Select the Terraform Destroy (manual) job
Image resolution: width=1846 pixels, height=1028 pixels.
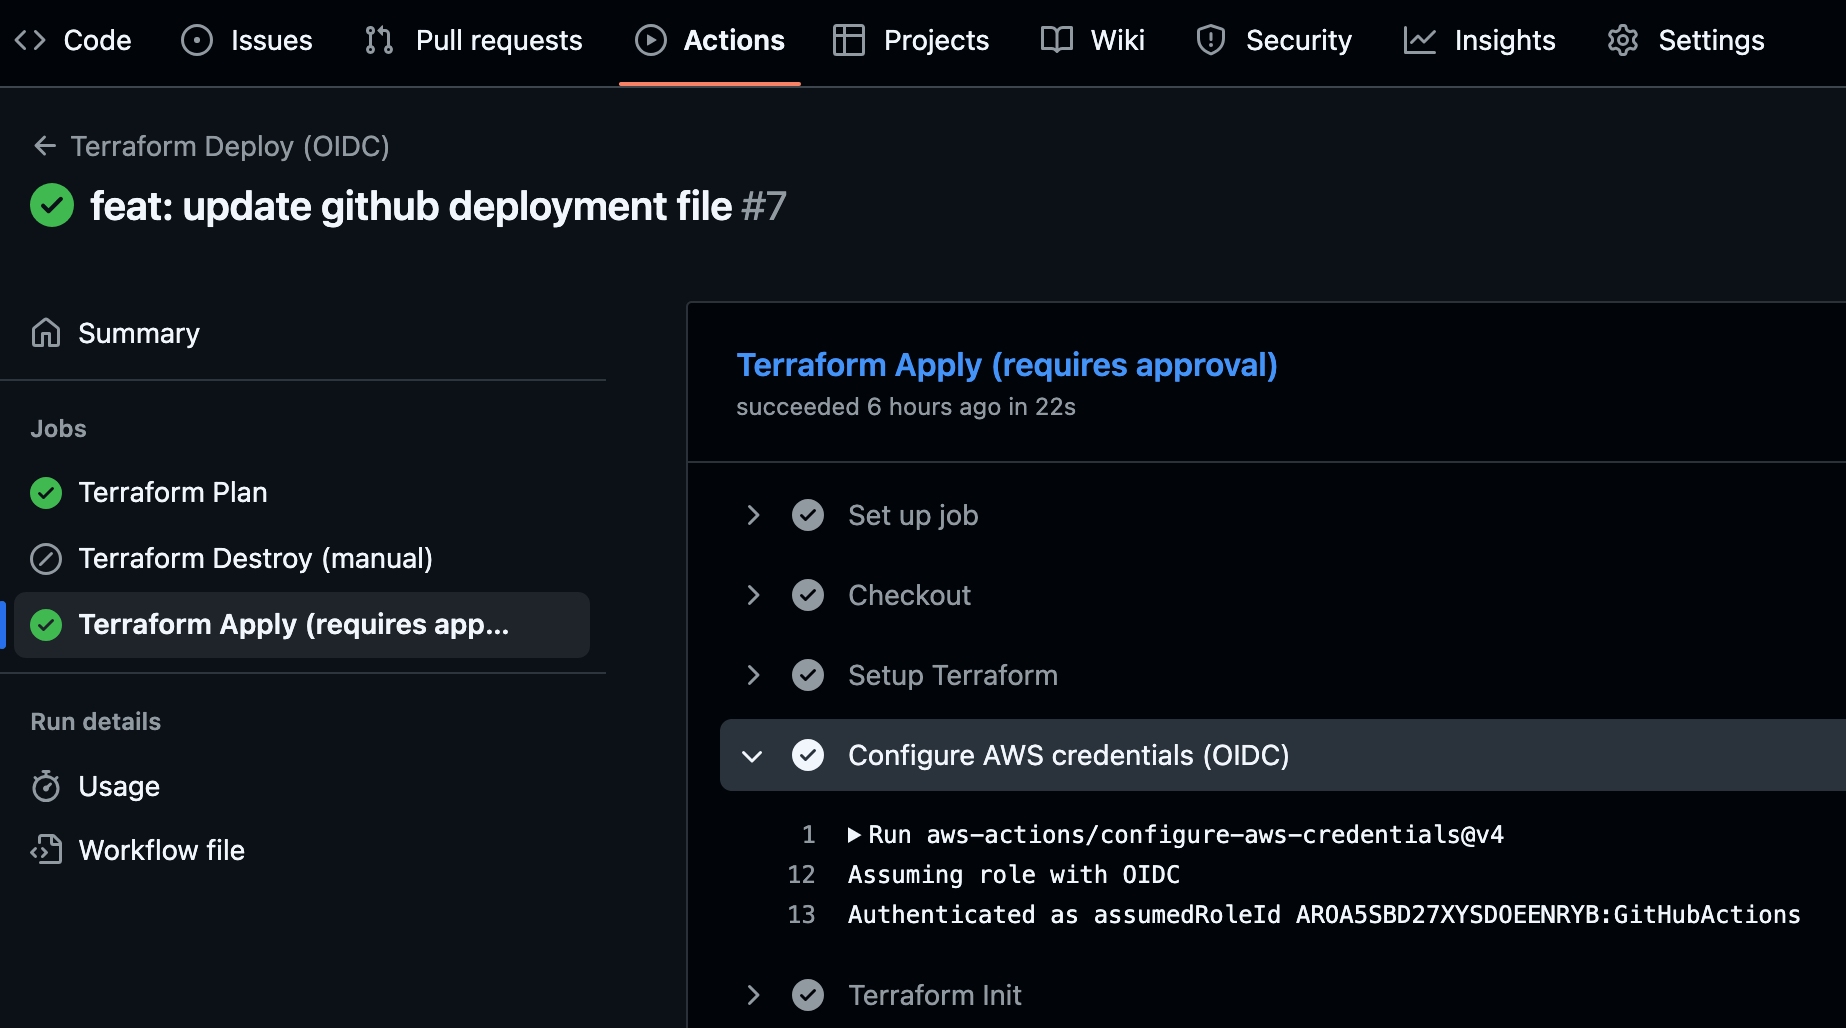255,558
